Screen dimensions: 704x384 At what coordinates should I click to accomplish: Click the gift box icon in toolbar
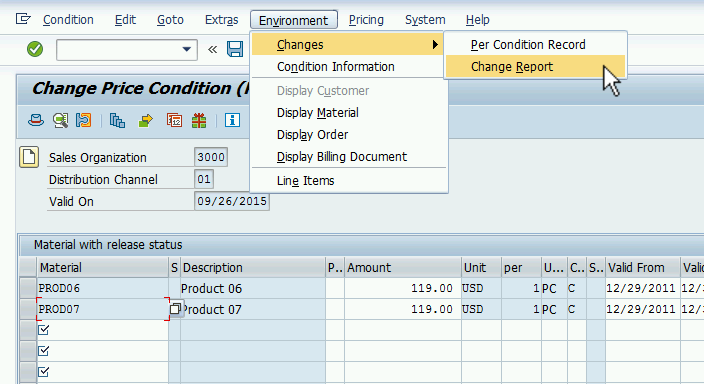coord(199,120)
